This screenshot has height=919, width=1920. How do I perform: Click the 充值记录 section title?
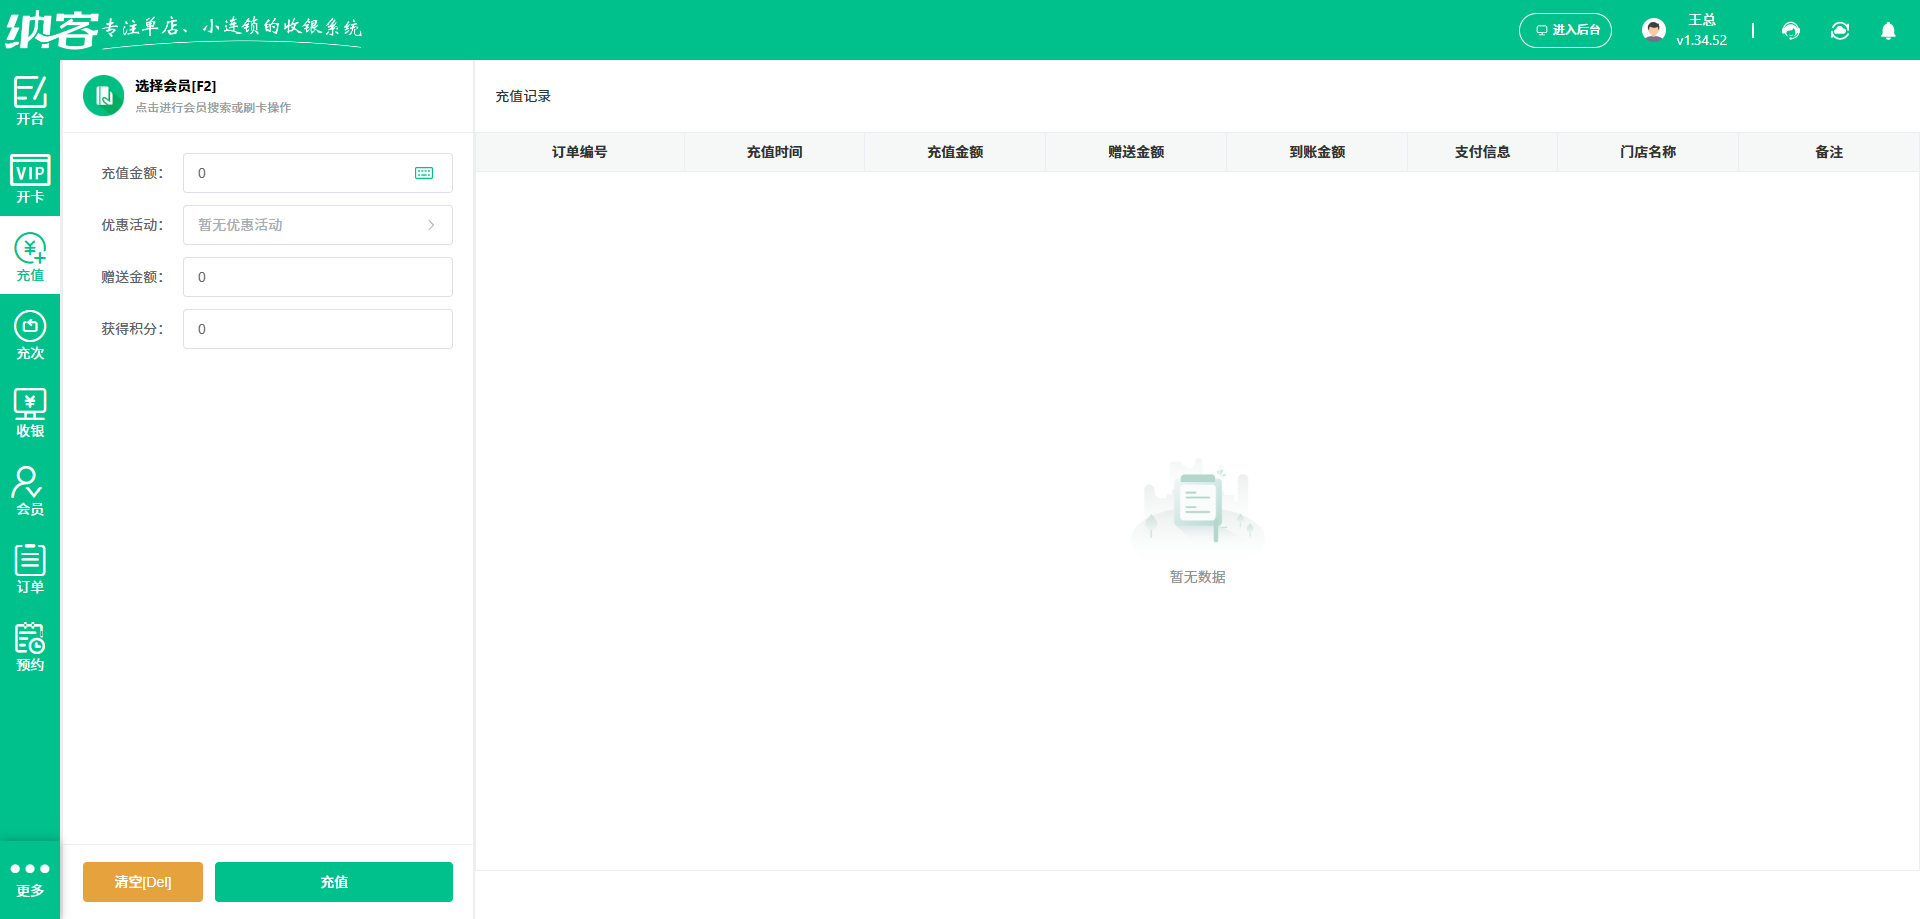[523, 96]
